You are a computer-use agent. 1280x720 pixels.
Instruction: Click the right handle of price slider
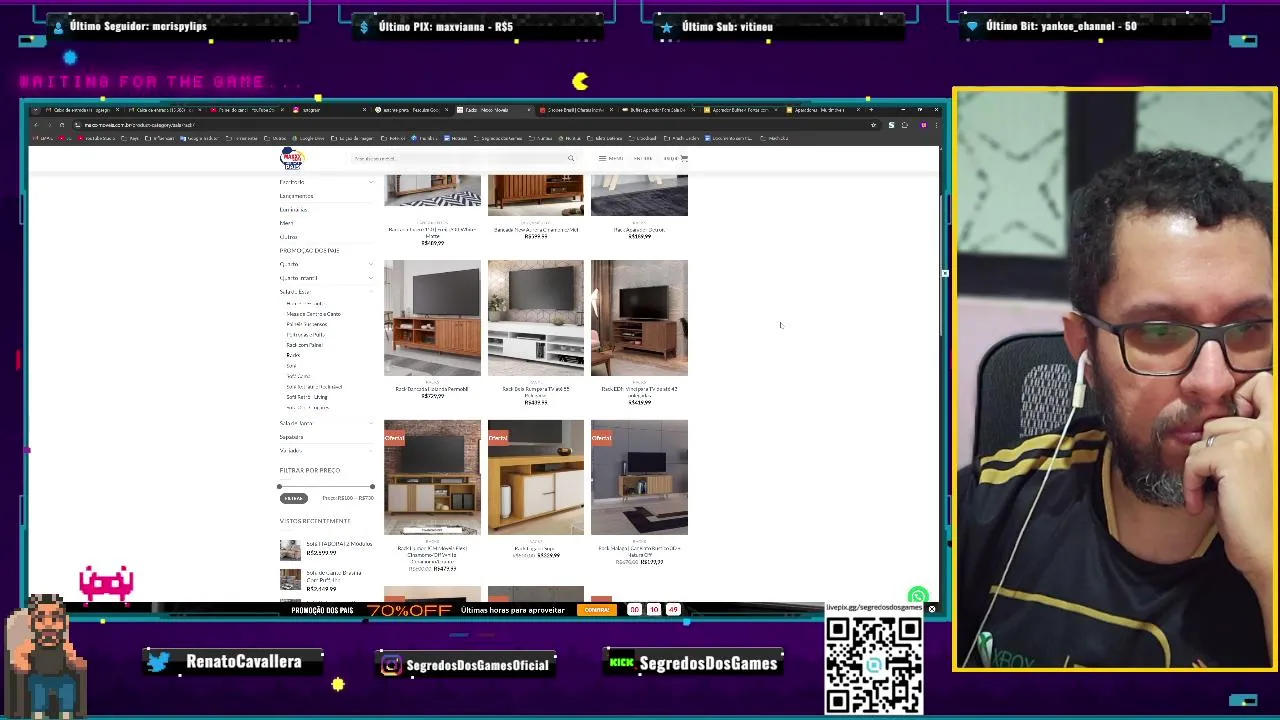[x=372, y=487]
